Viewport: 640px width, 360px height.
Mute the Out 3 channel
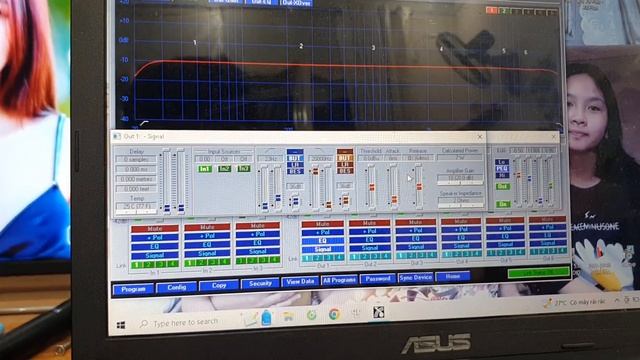click(416, 222)
